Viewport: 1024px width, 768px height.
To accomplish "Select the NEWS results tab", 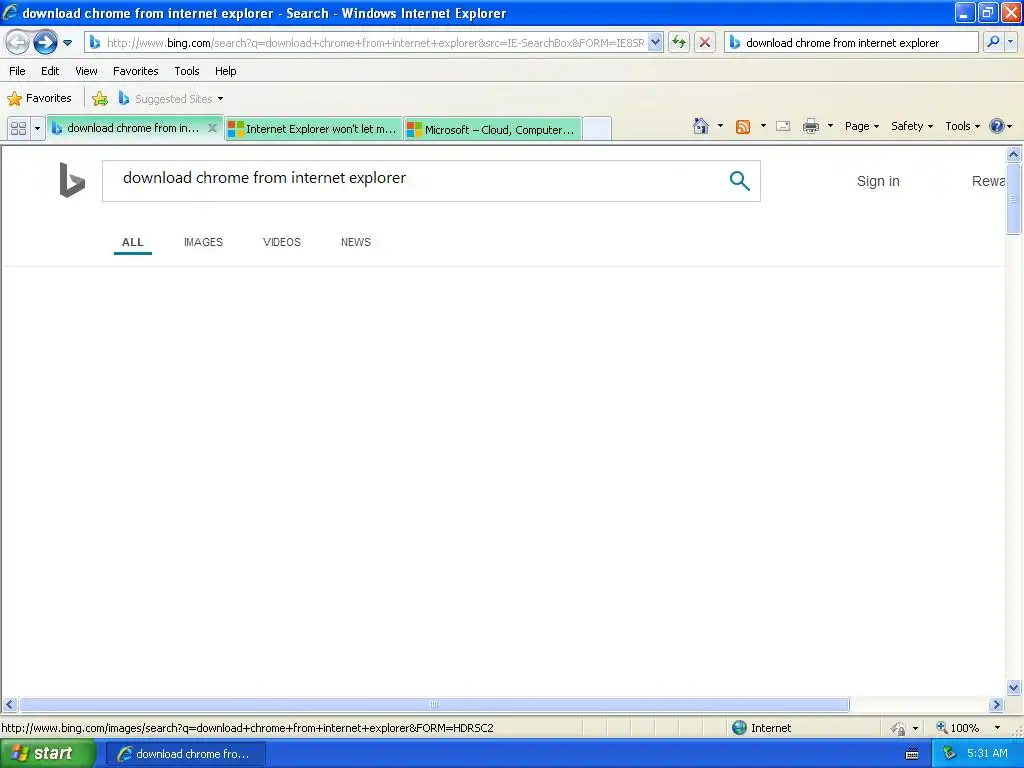I will click(x=356, y=242).
